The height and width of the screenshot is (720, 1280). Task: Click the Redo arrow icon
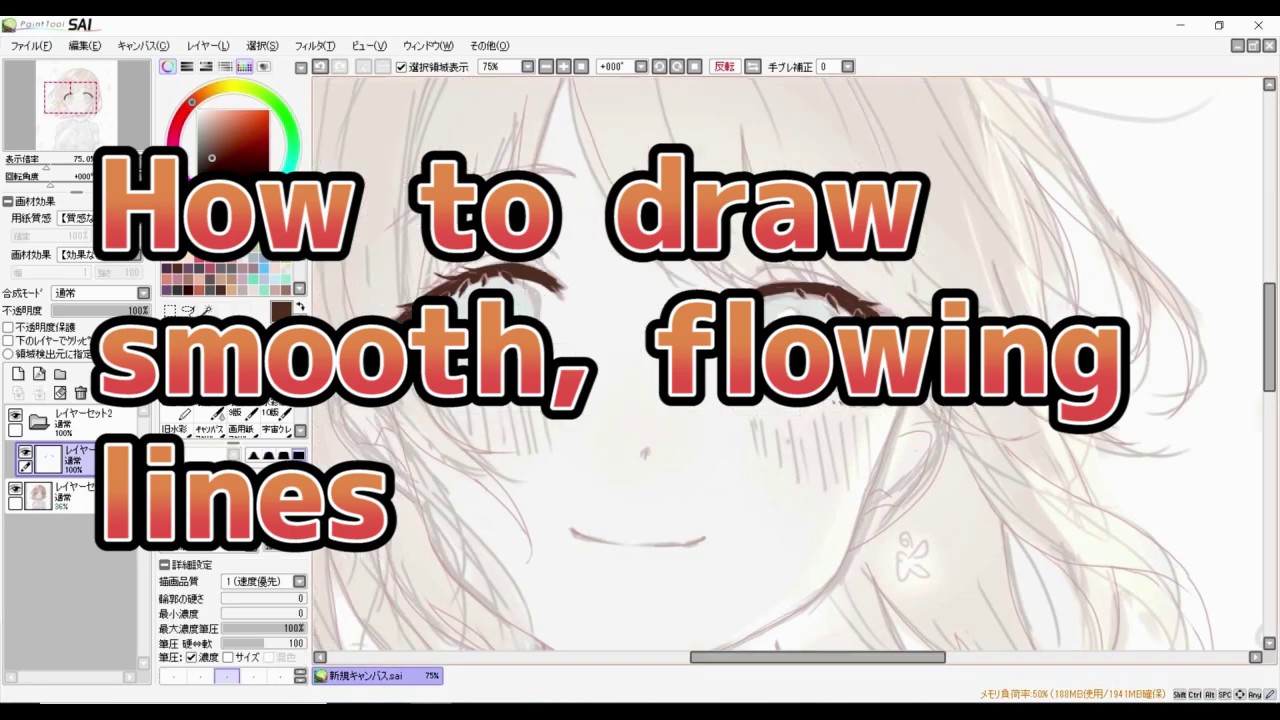[340, 67]
